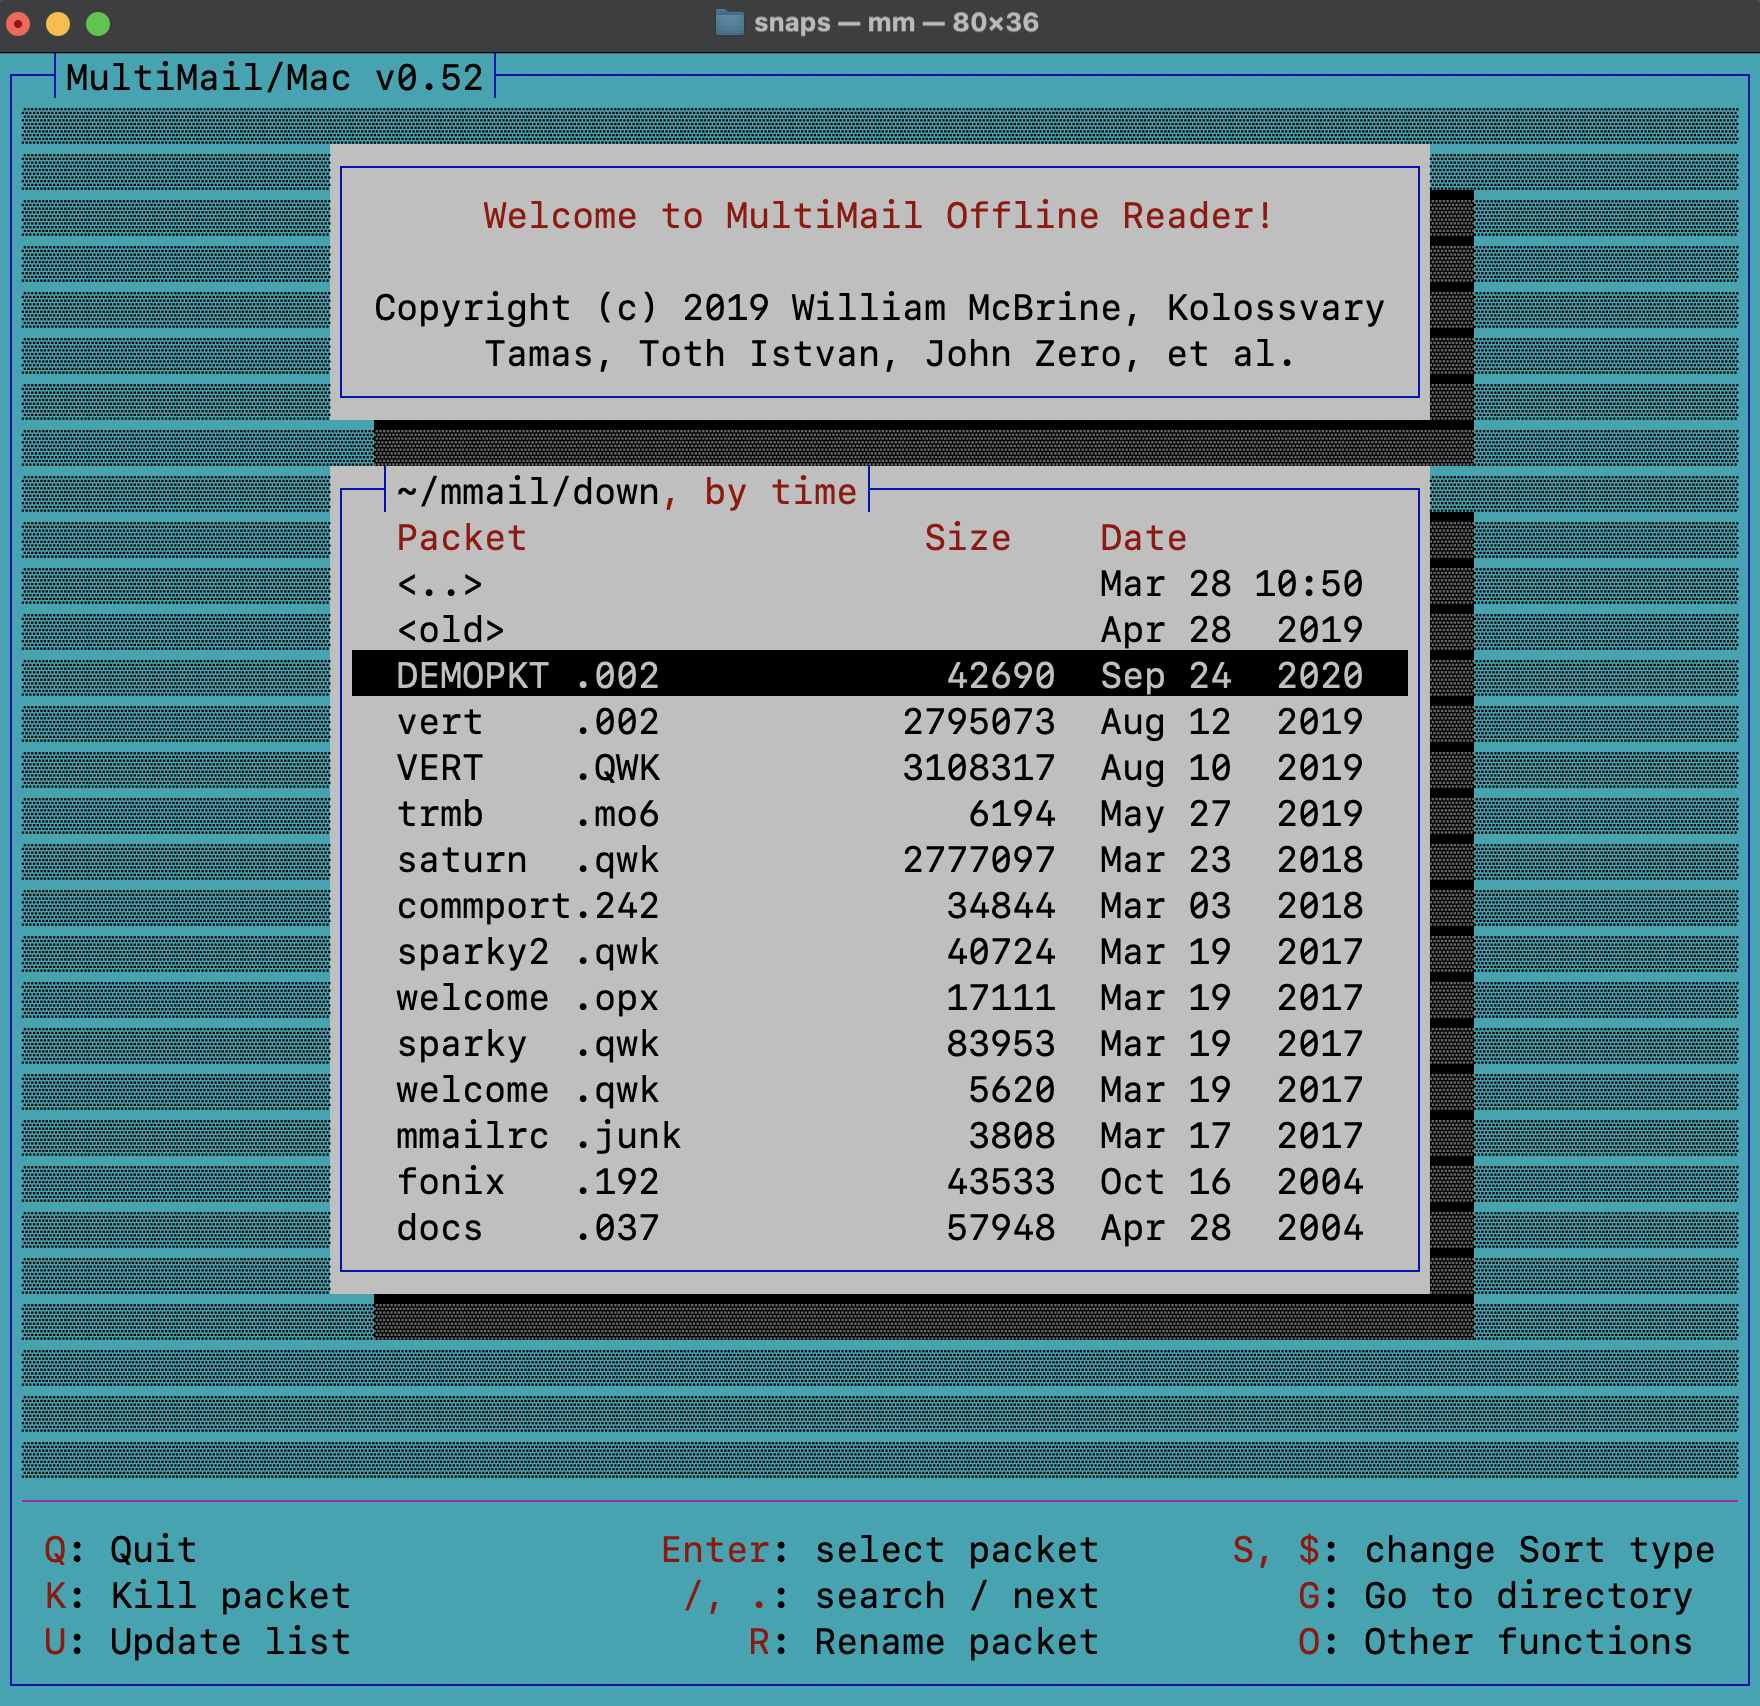Click the Q: Quit command
This screenshot has width=1760, height=1706.
coord(121,1550)
